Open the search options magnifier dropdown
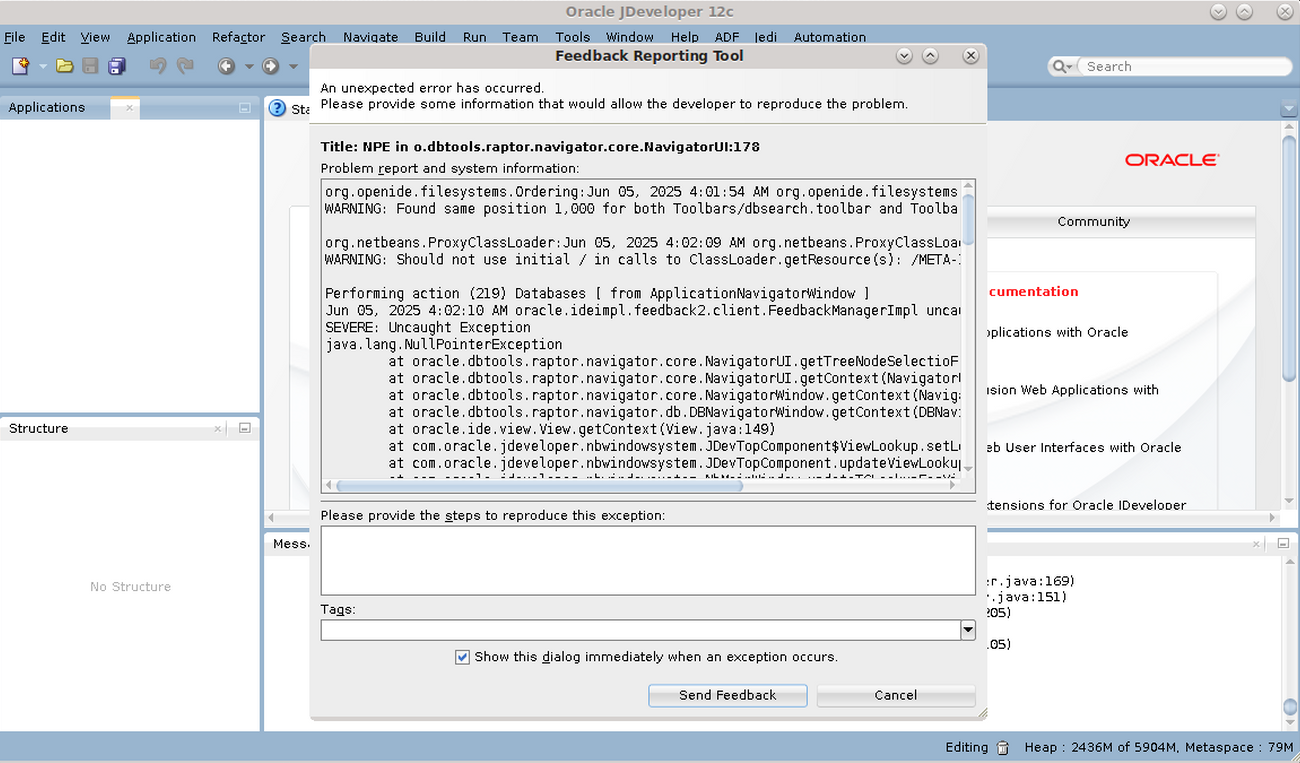The image size is (1300, 763). coord(1062,66)
